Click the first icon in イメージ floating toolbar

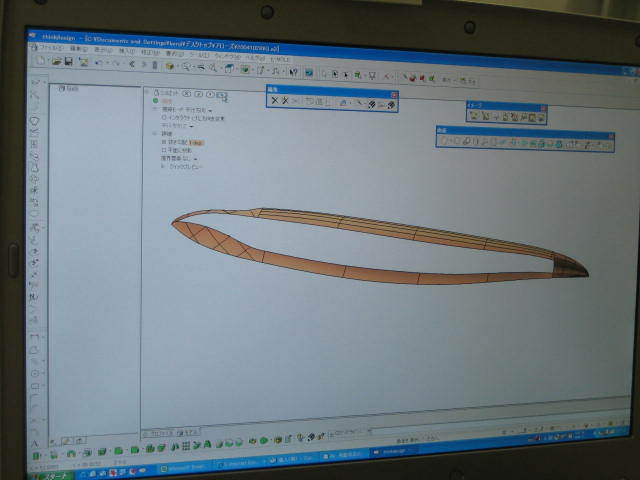point(473,116)
